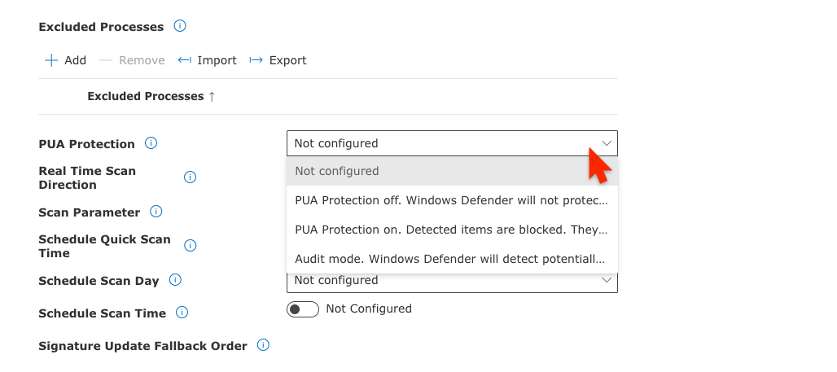Image resolution: width=837 pixels, height=372 pixels.
Task: Show Signature Update Fallback Order info
Action: 263,345
